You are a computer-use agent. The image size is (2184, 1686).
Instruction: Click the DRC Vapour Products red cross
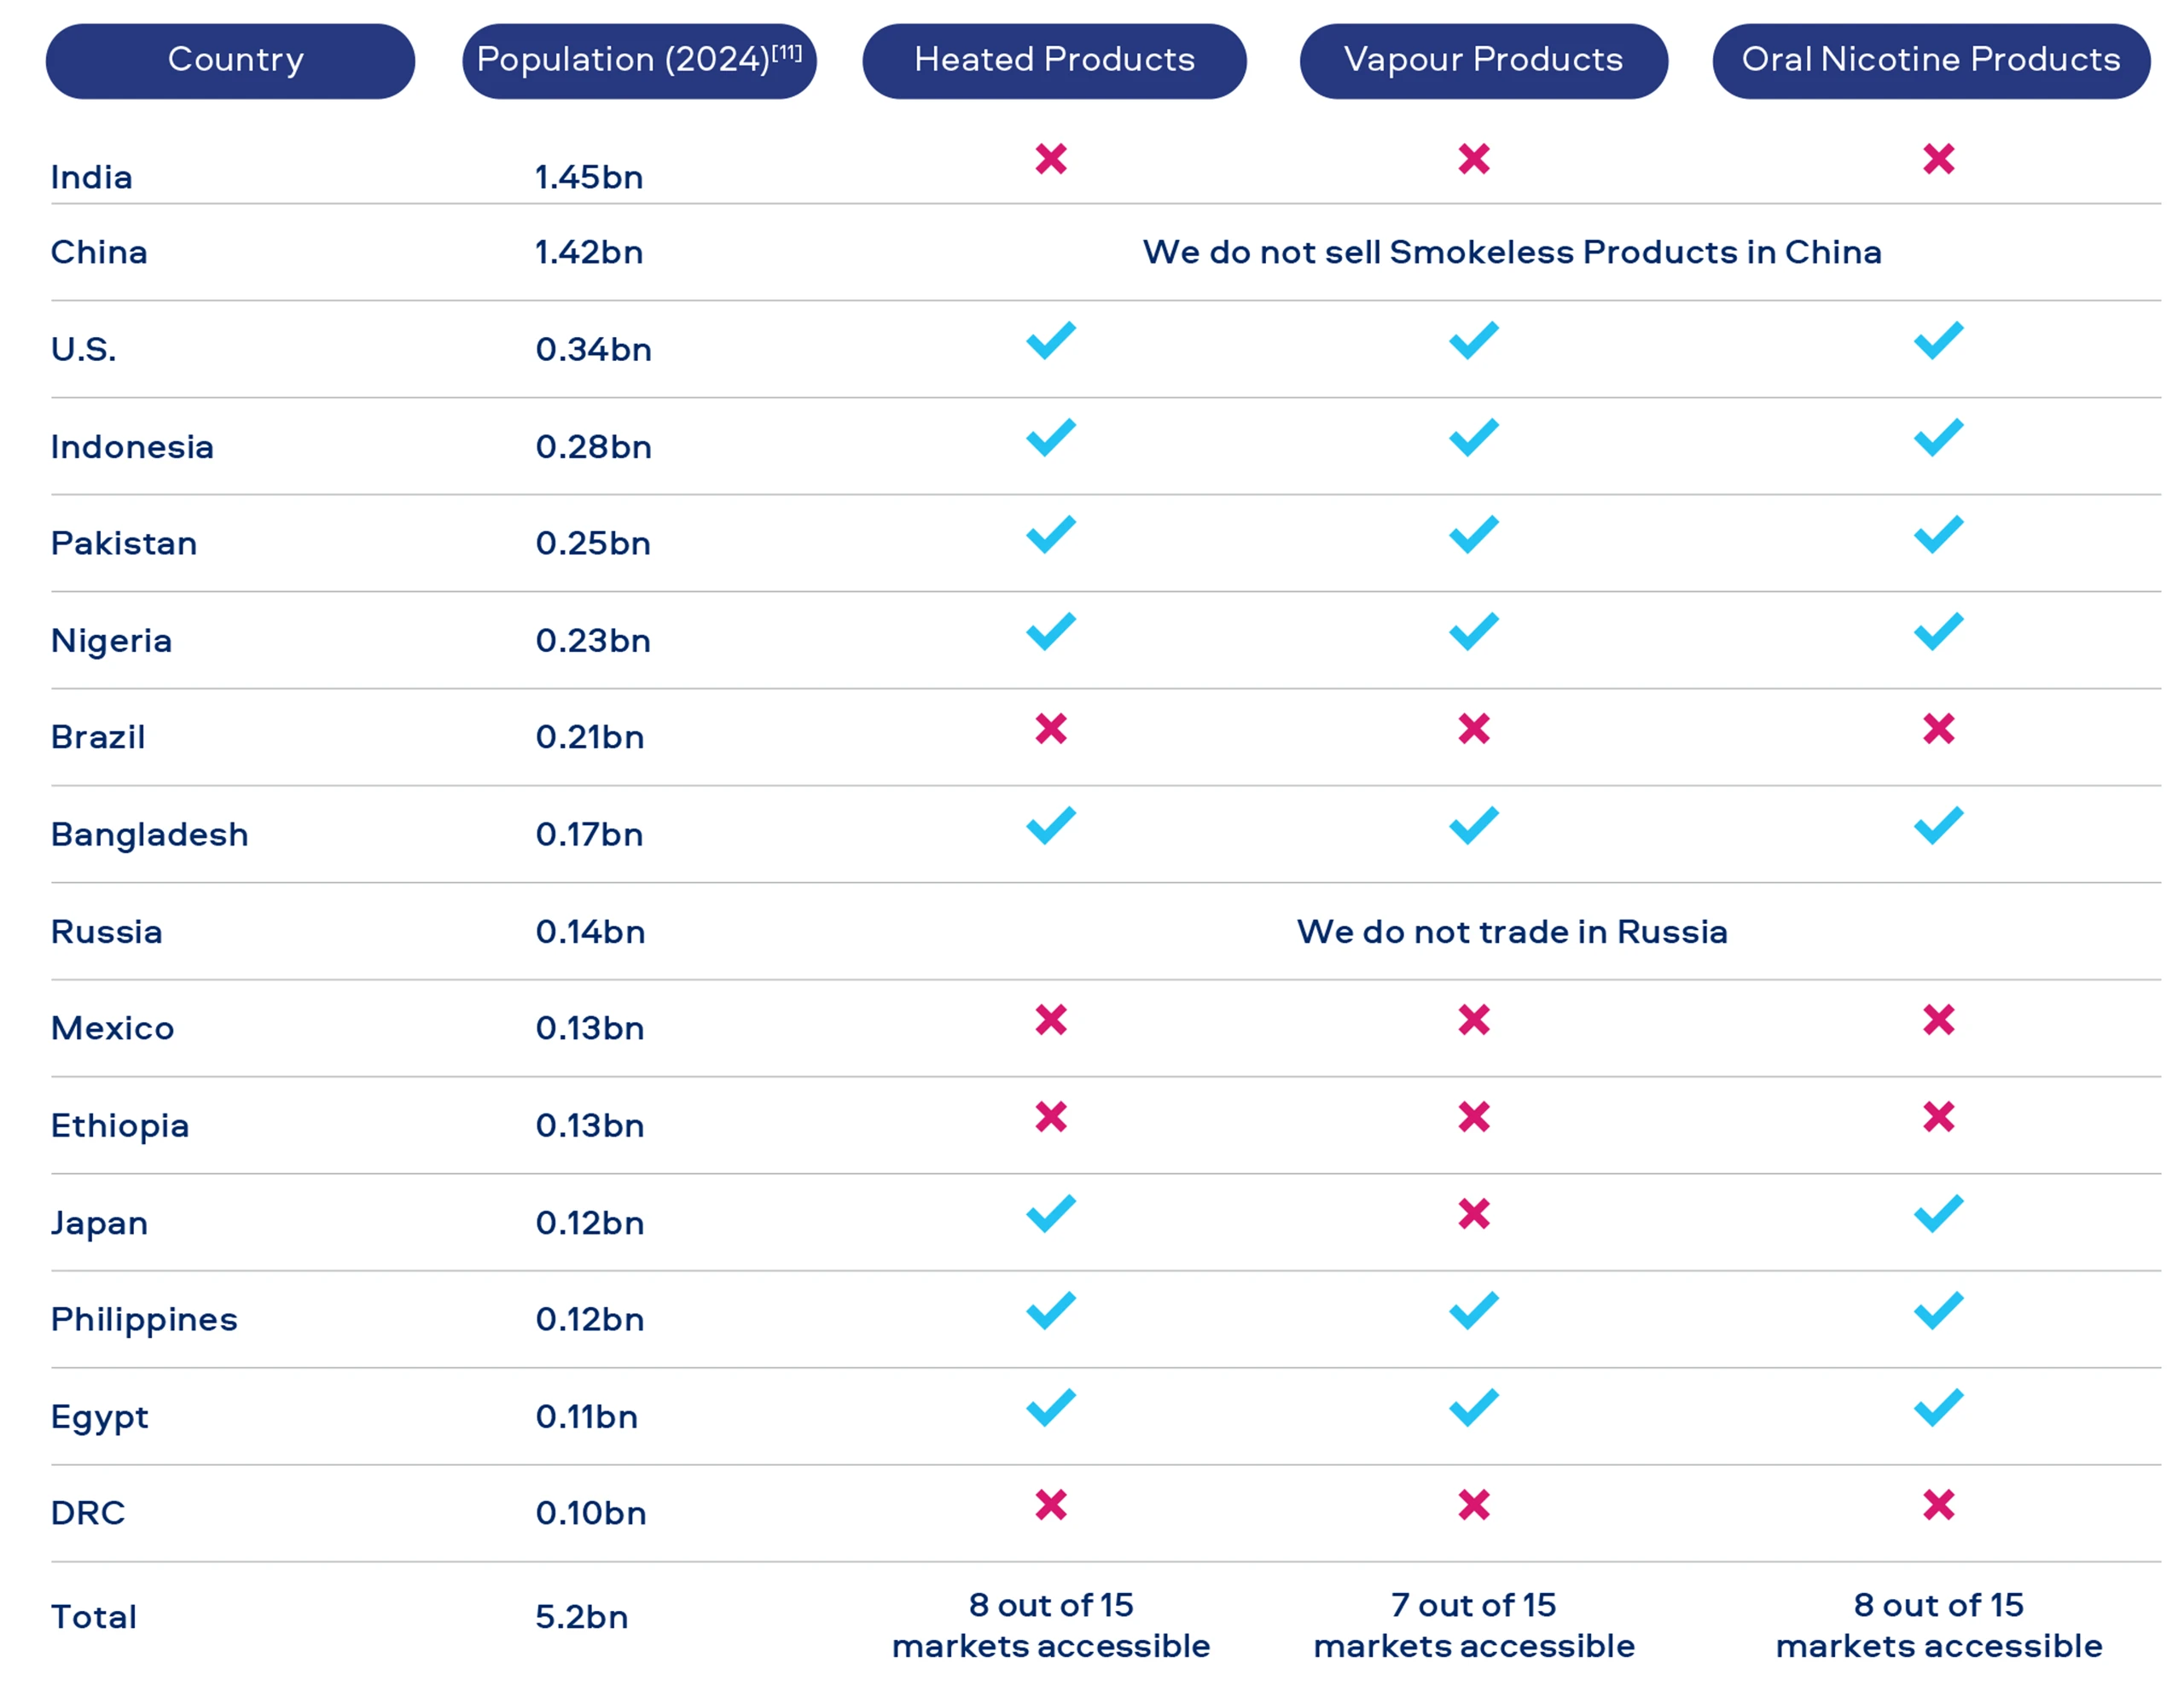pos(1474,1504)
